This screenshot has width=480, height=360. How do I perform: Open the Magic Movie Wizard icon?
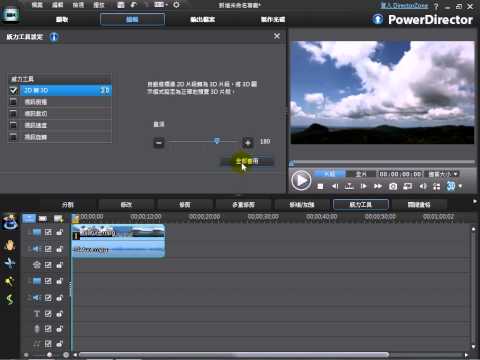(10, 222)
